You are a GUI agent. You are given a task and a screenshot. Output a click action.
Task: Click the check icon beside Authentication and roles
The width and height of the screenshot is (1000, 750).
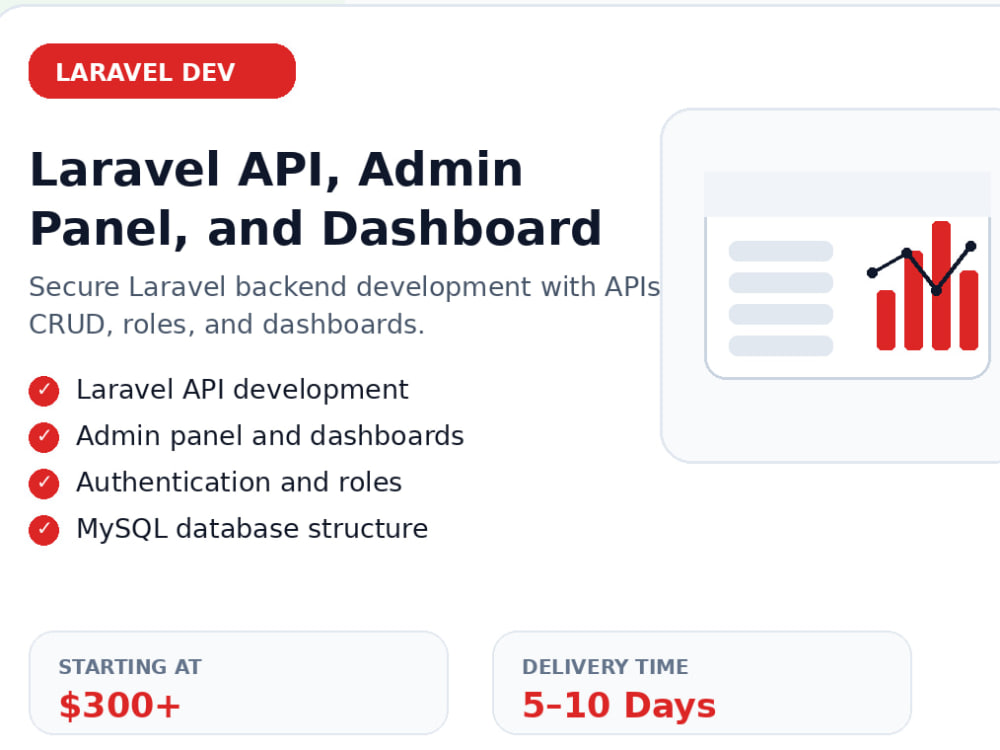(44, 483)
